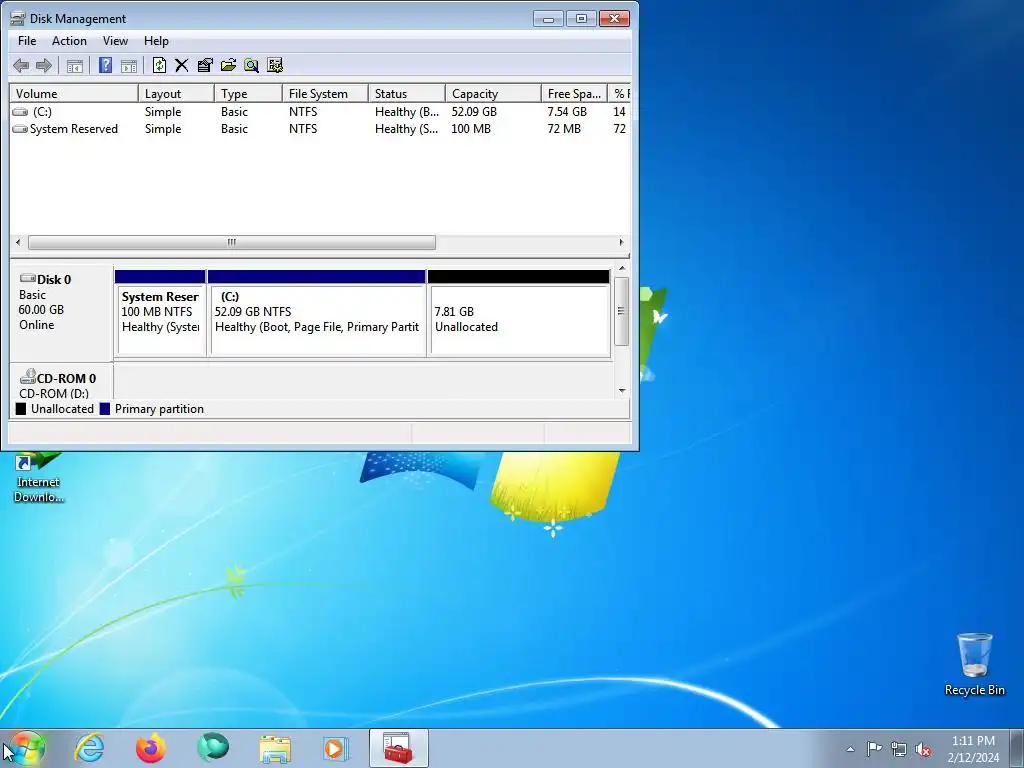The image size is (1024, 768).
Task: Open the green globe taskbar app
Action: point(213,748)
